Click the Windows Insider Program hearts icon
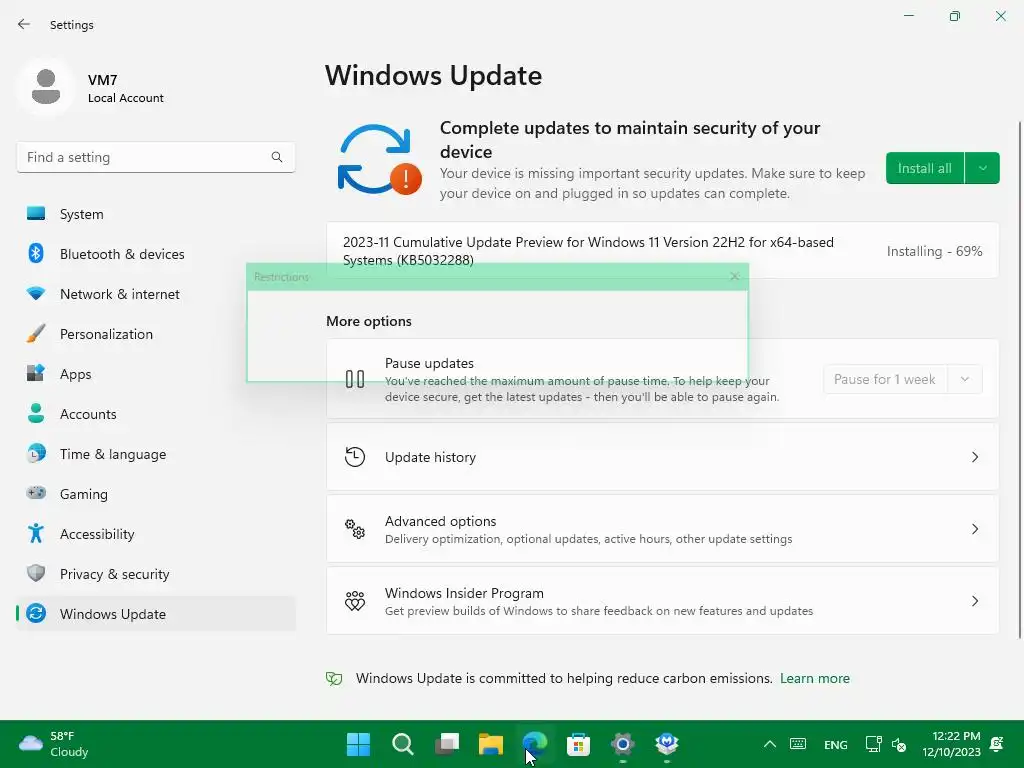This screenshot has height=768, width=1024. tap(355, 601)
